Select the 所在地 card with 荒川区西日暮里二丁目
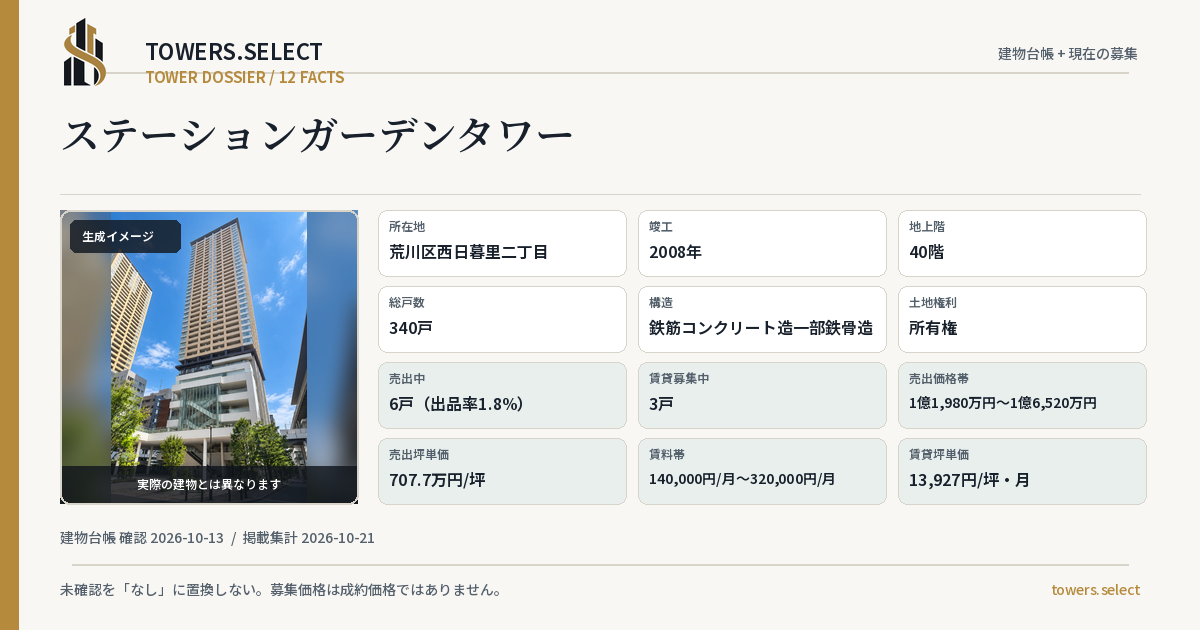This screenshot has height=630, width=1200. click(502, 243)
